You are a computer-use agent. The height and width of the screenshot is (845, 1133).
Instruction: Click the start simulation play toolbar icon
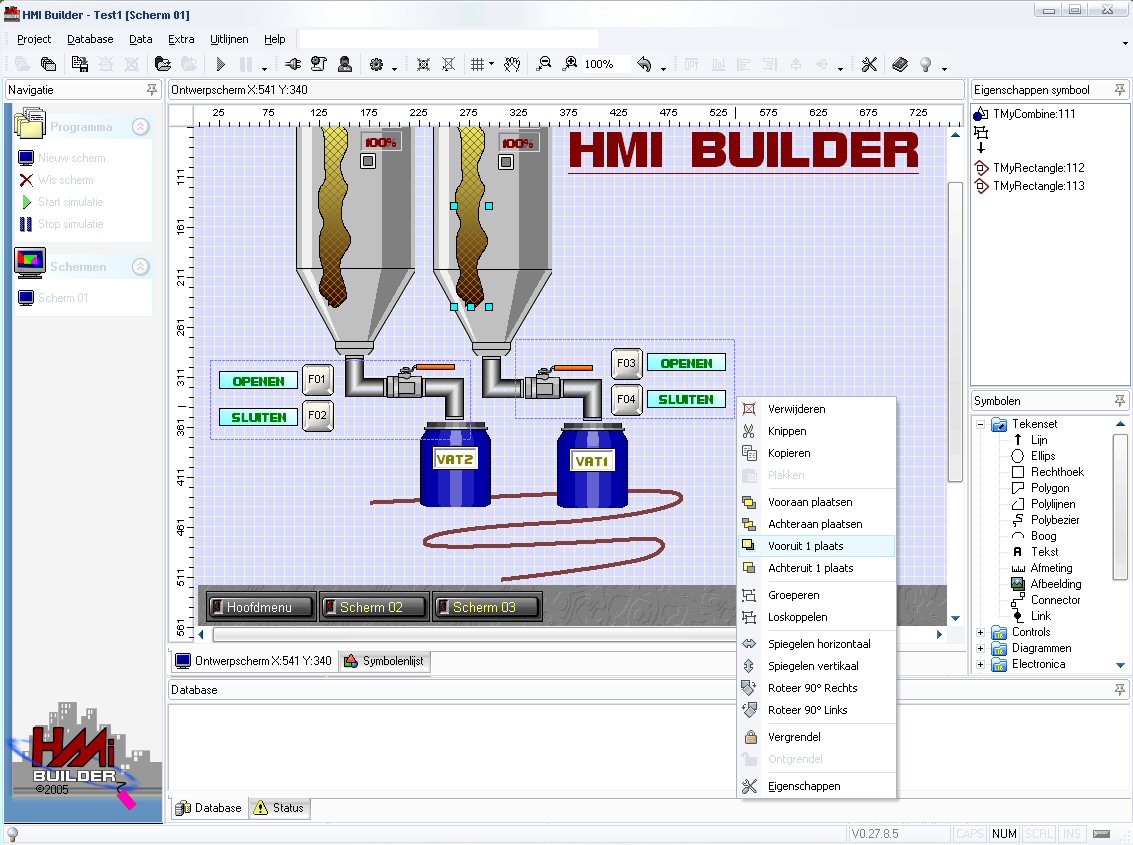220,64
